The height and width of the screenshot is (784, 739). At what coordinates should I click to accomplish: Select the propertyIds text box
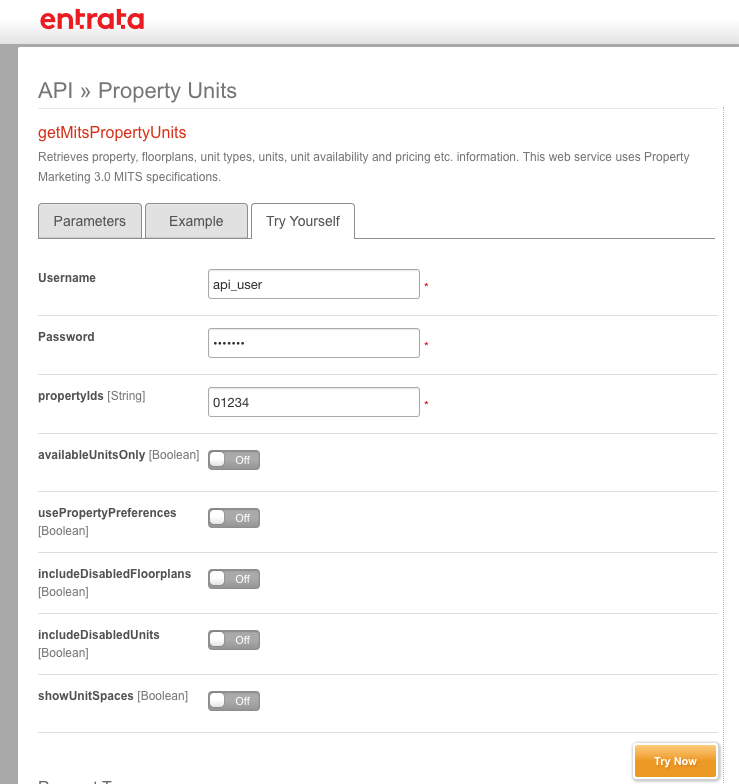(x=314, y=402)
